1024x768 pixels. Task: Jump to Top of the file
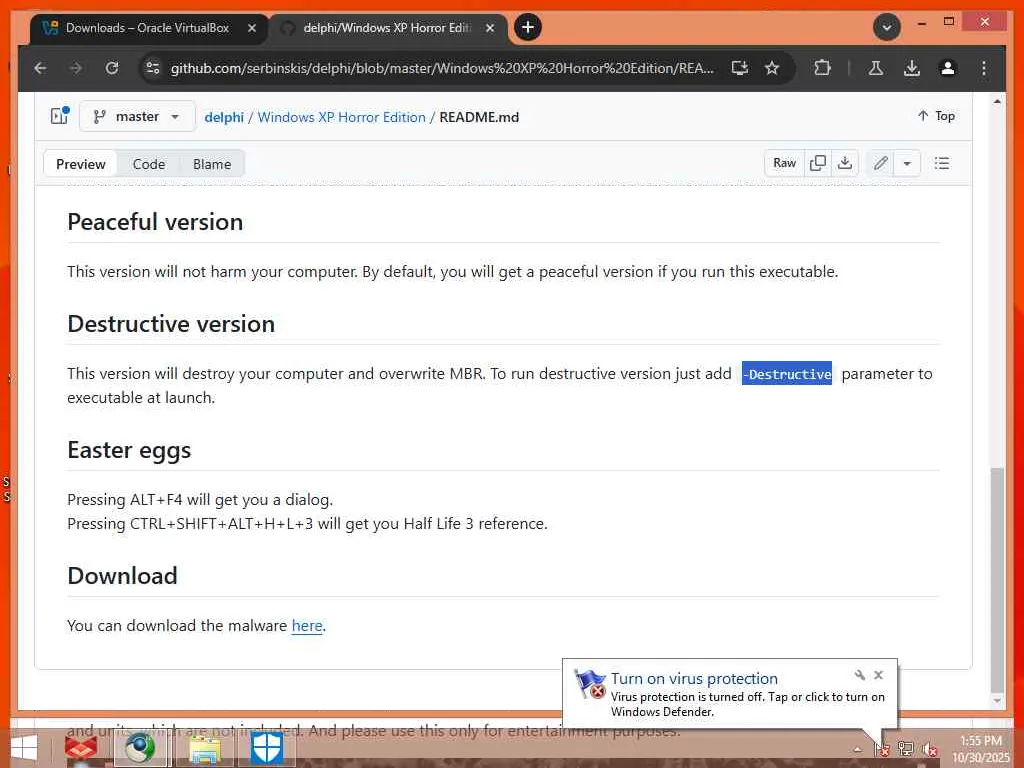[936, 116]
